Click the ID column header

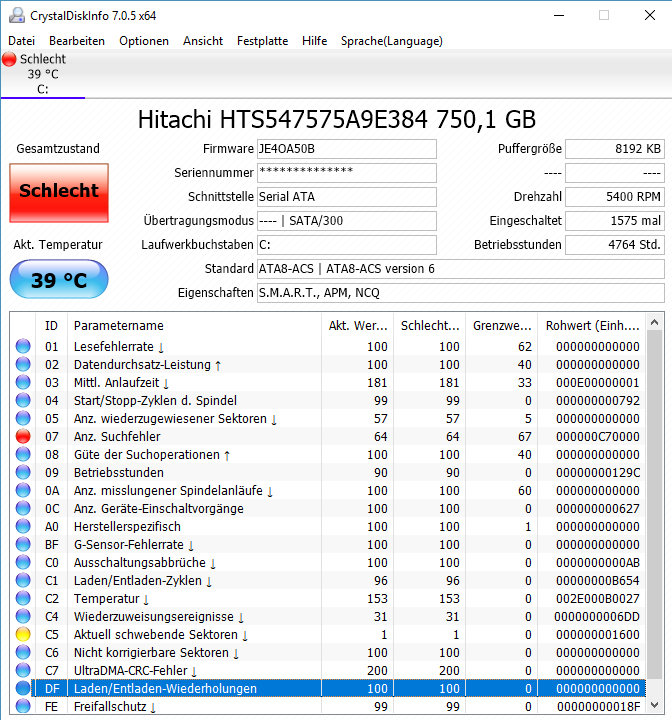coord(51,326)
